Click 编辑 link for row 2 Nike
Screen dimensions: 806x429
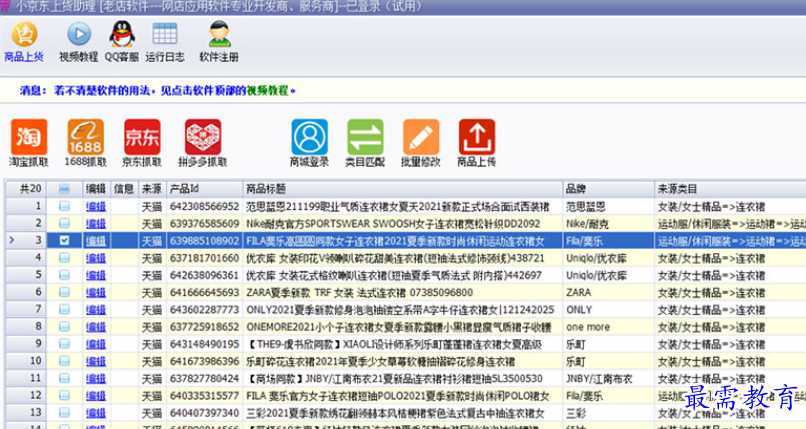tap(96, 223)
